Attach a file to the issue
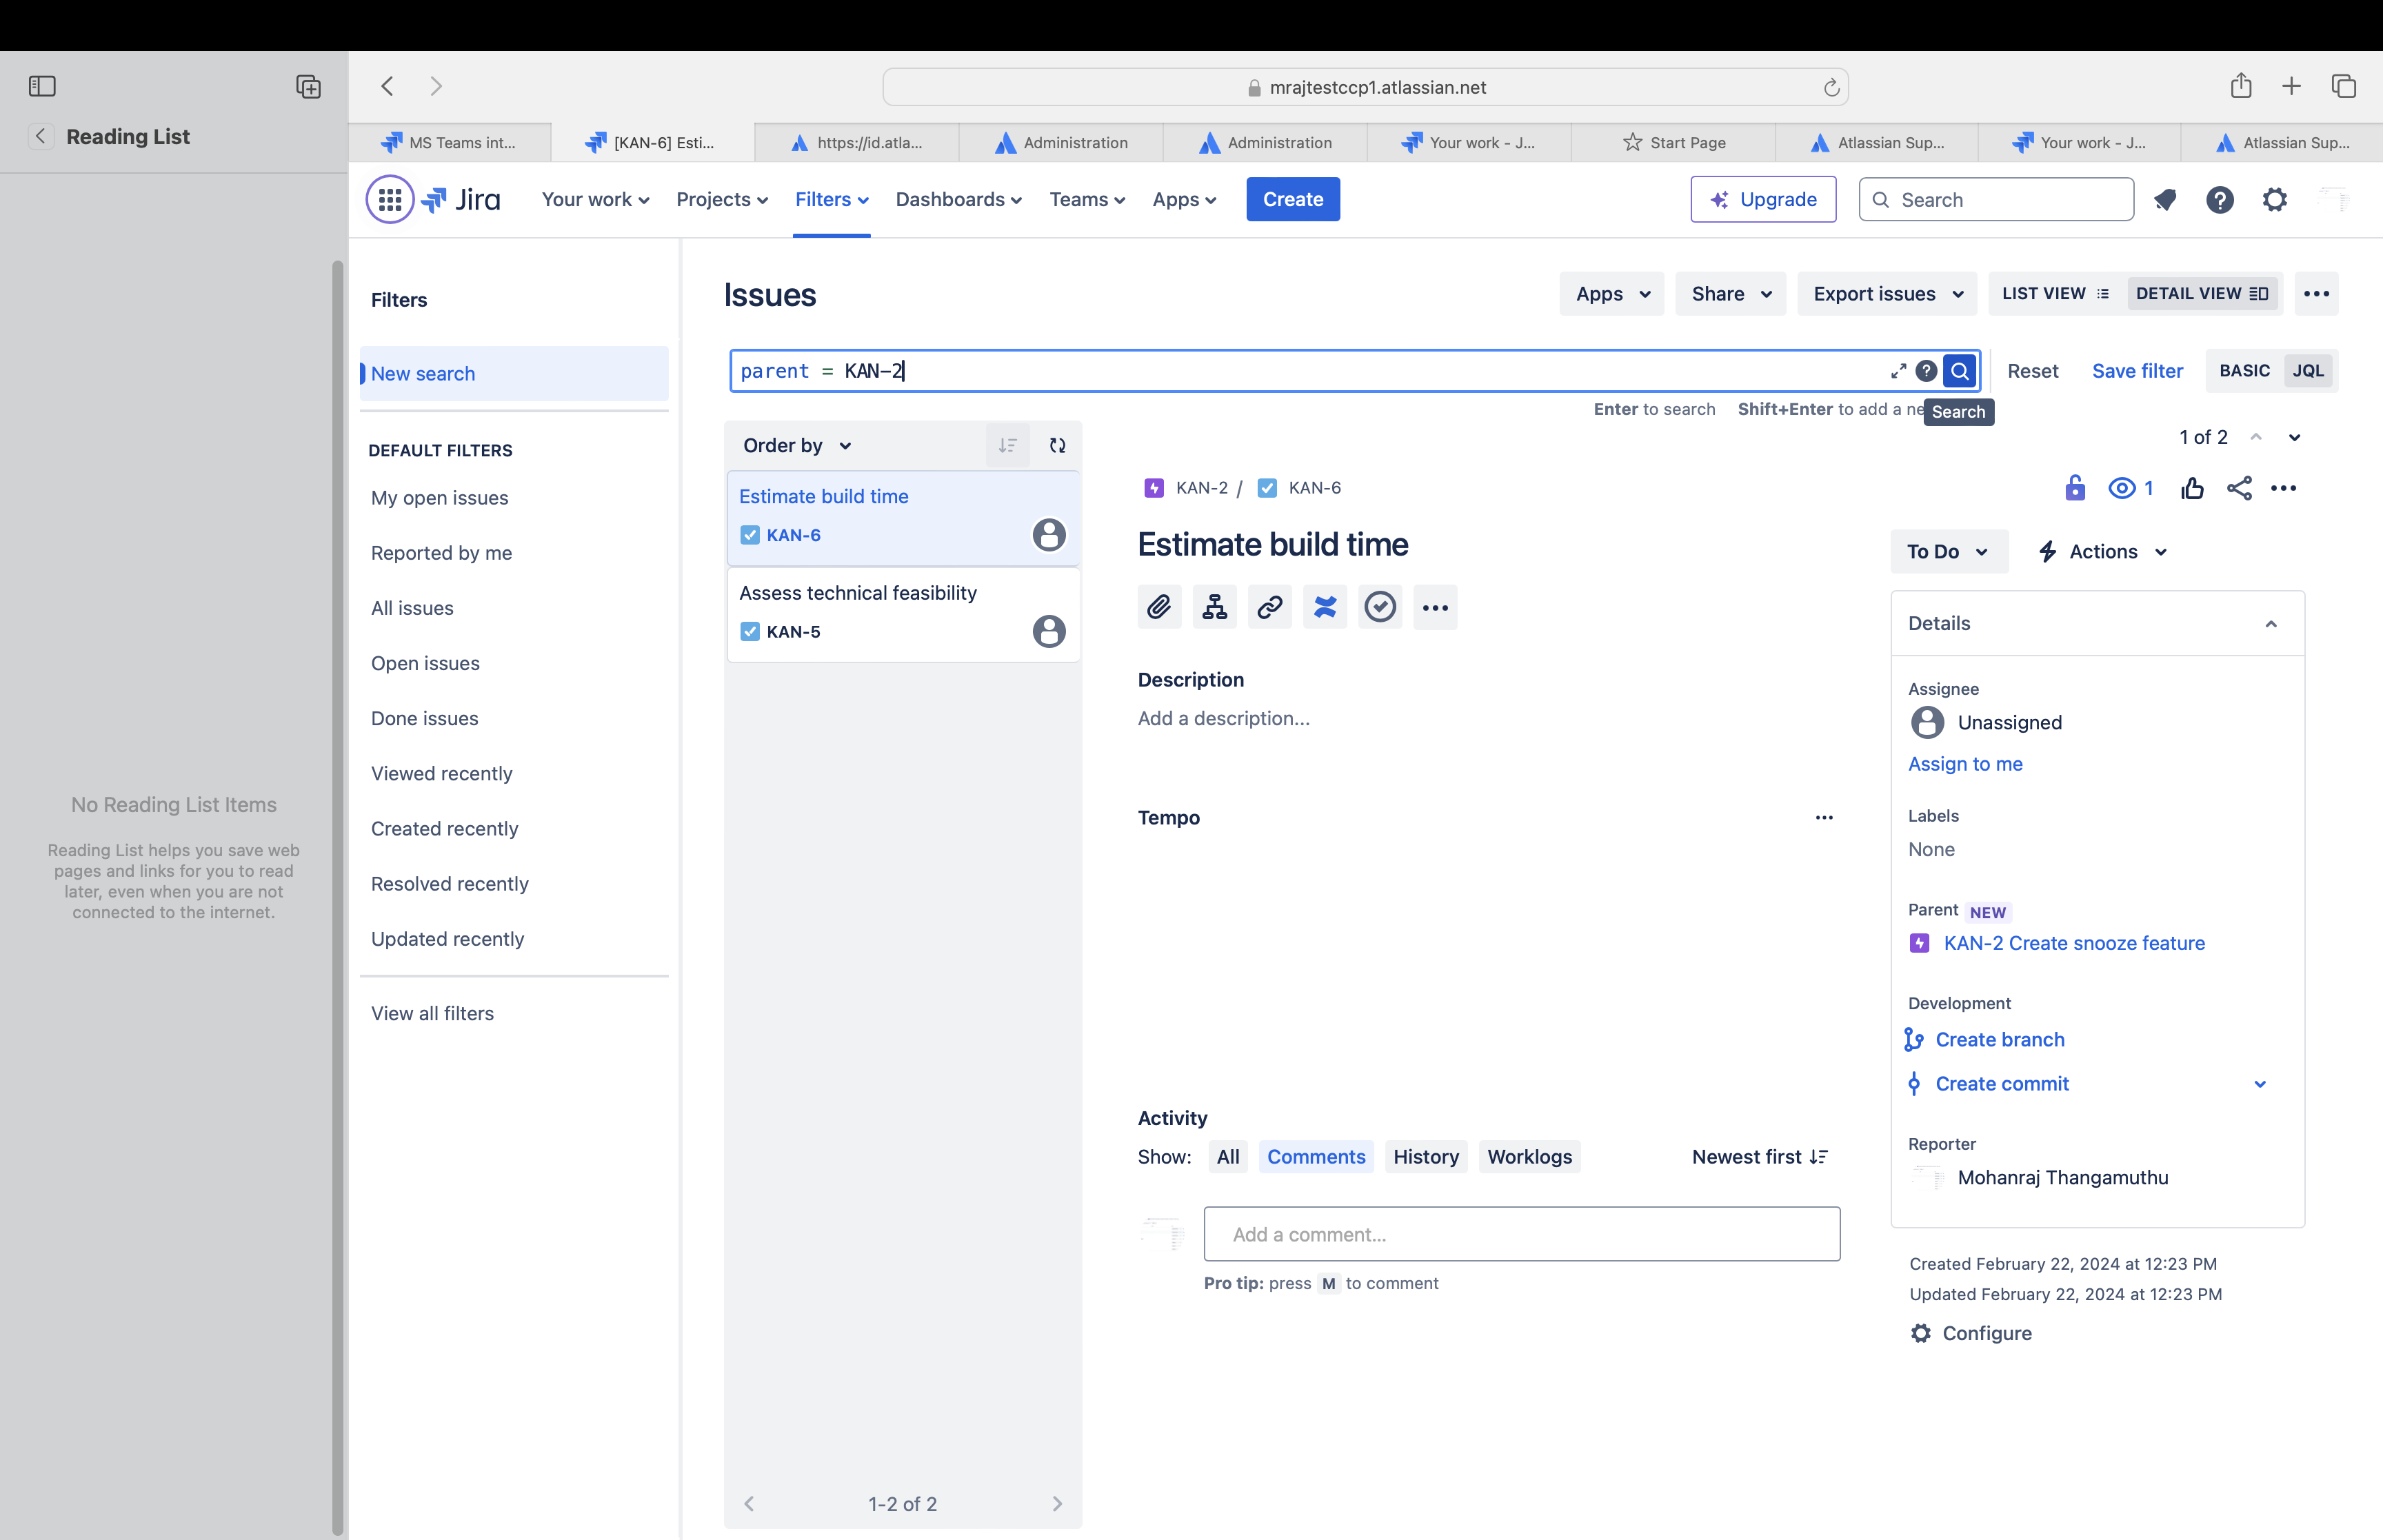 [1159, 607]
